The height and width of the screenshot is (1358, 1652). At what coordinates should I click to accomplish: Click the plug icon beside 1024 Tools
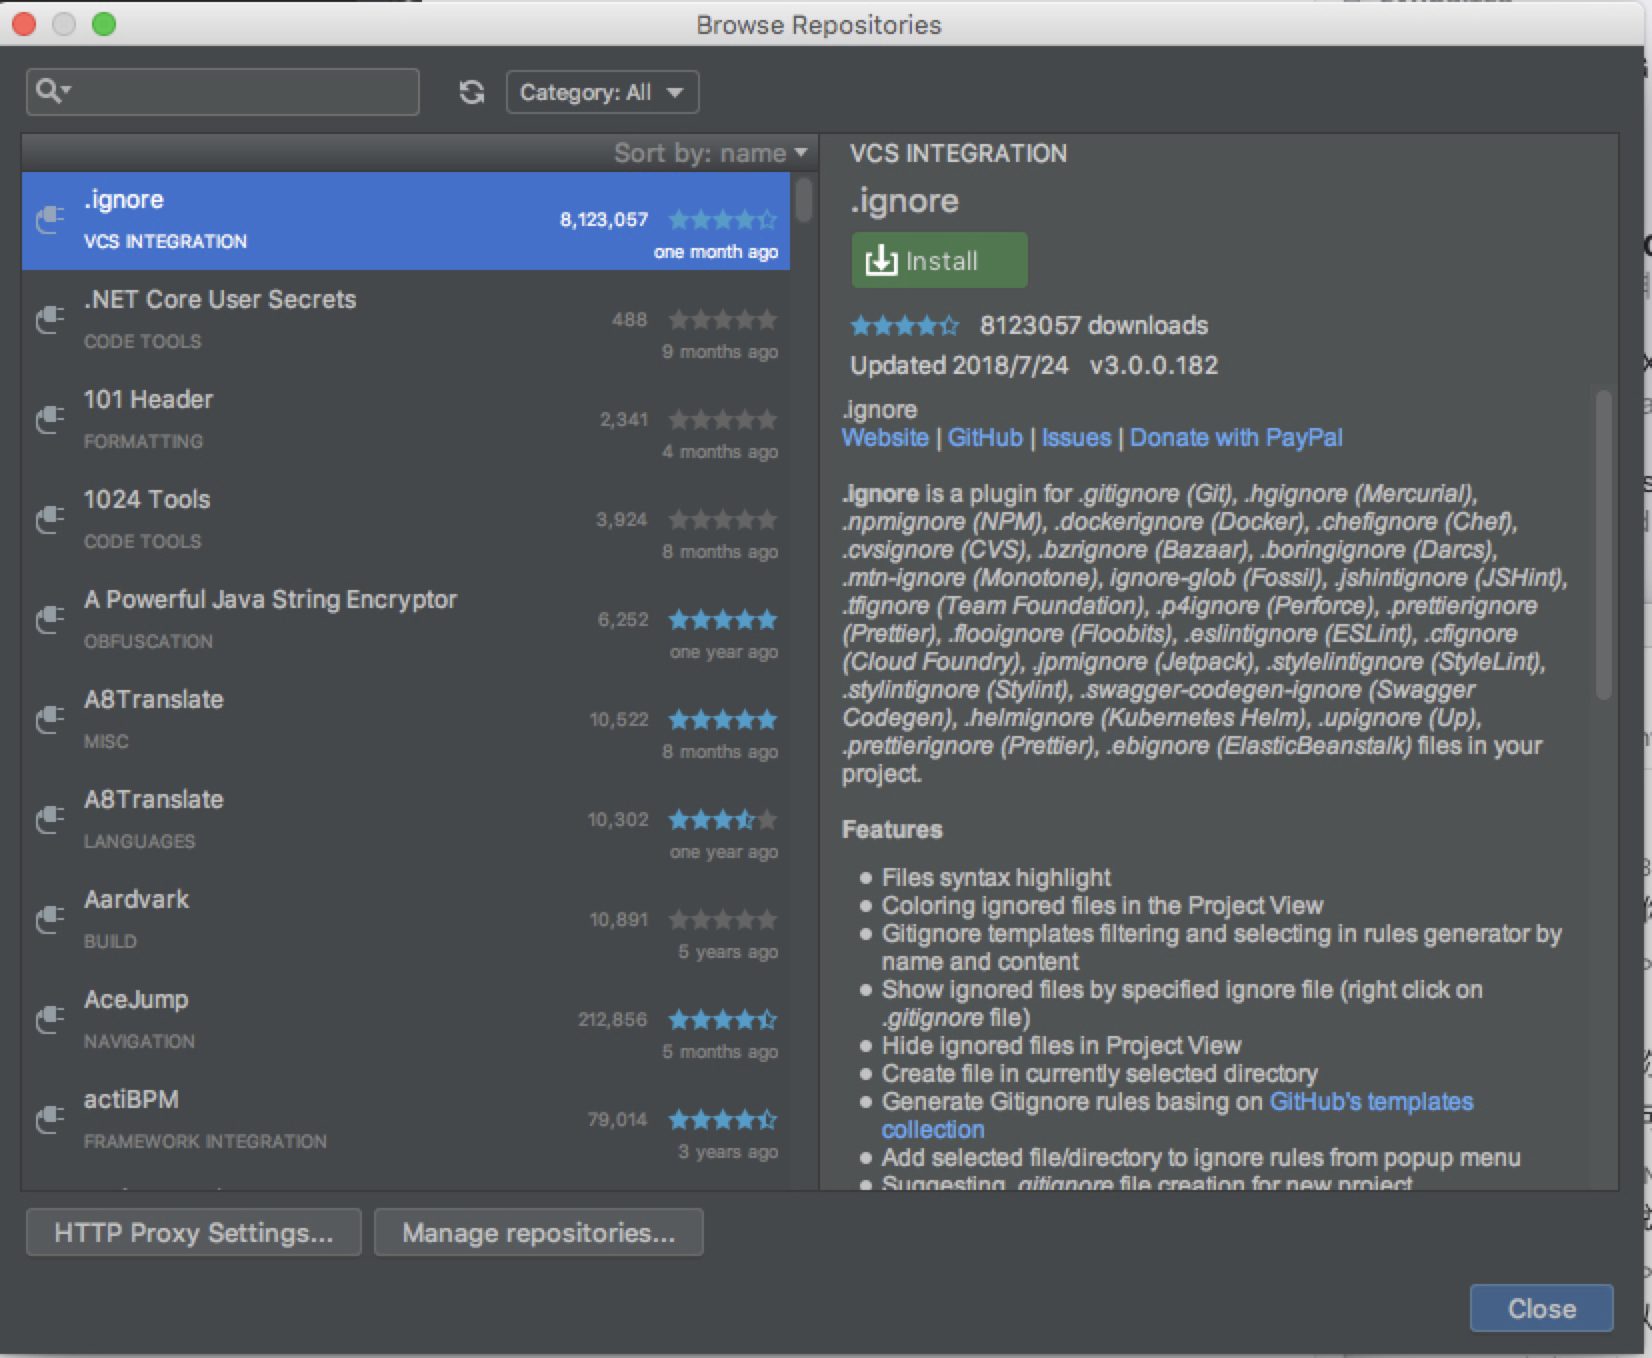(49, 520)
